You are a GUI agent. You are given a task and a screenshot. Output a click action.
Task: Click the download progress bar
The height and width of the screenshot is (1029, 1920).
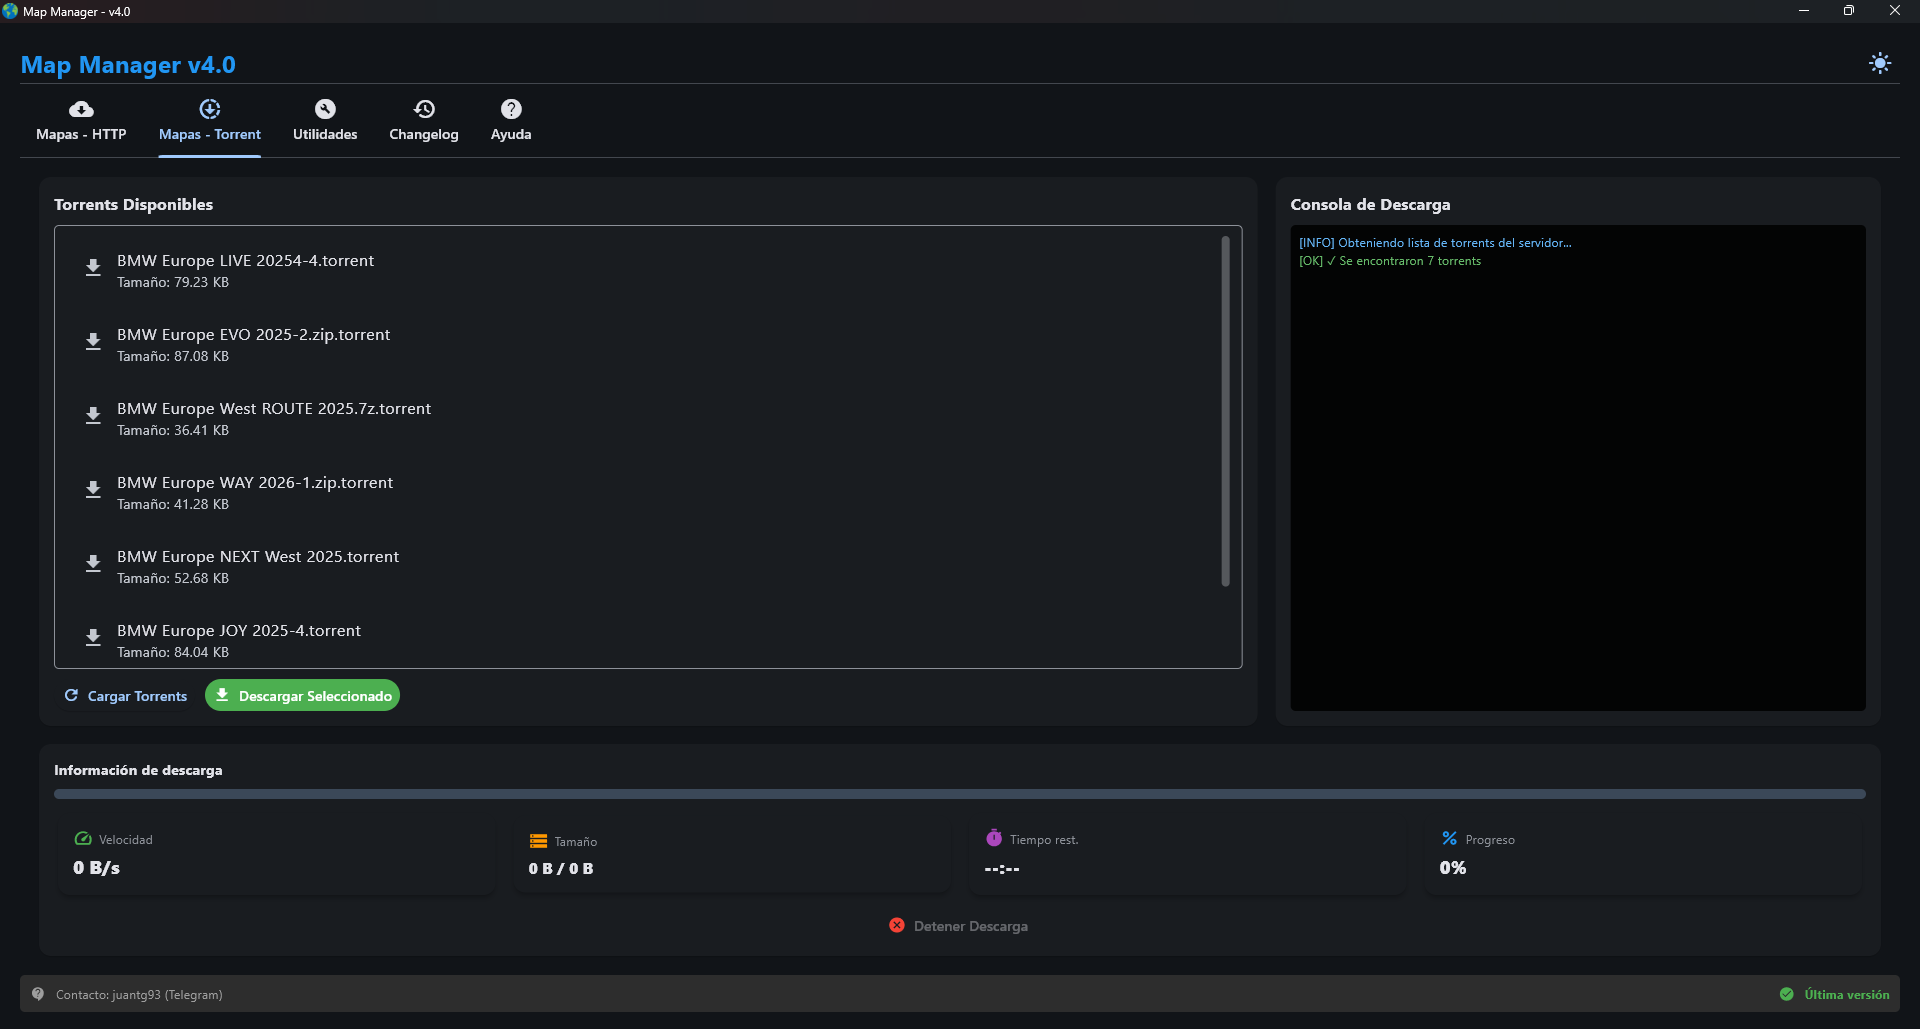[x=959, y=794]
